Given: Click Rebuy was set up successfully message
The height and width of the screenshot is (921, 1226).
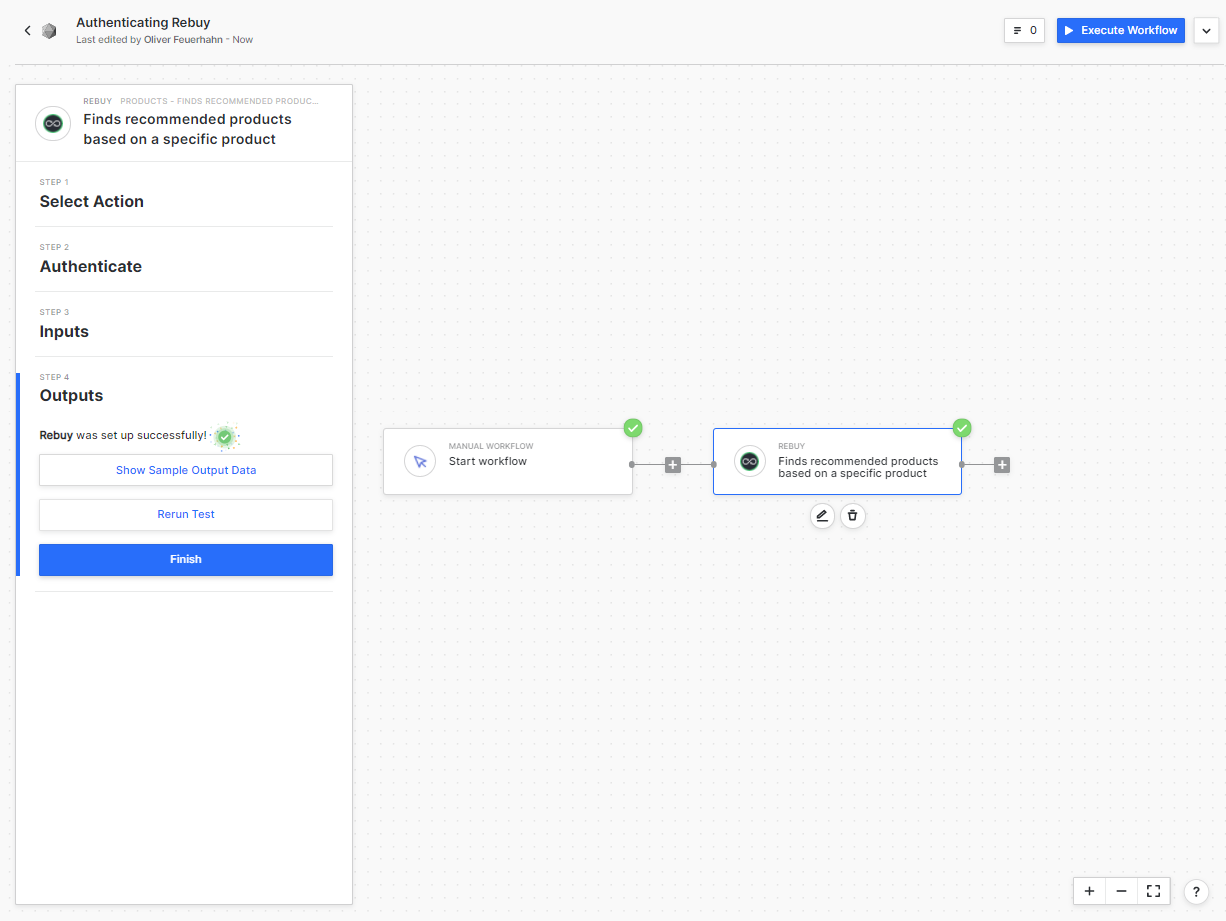Looking at the screenshot, I should coord(123,436).
